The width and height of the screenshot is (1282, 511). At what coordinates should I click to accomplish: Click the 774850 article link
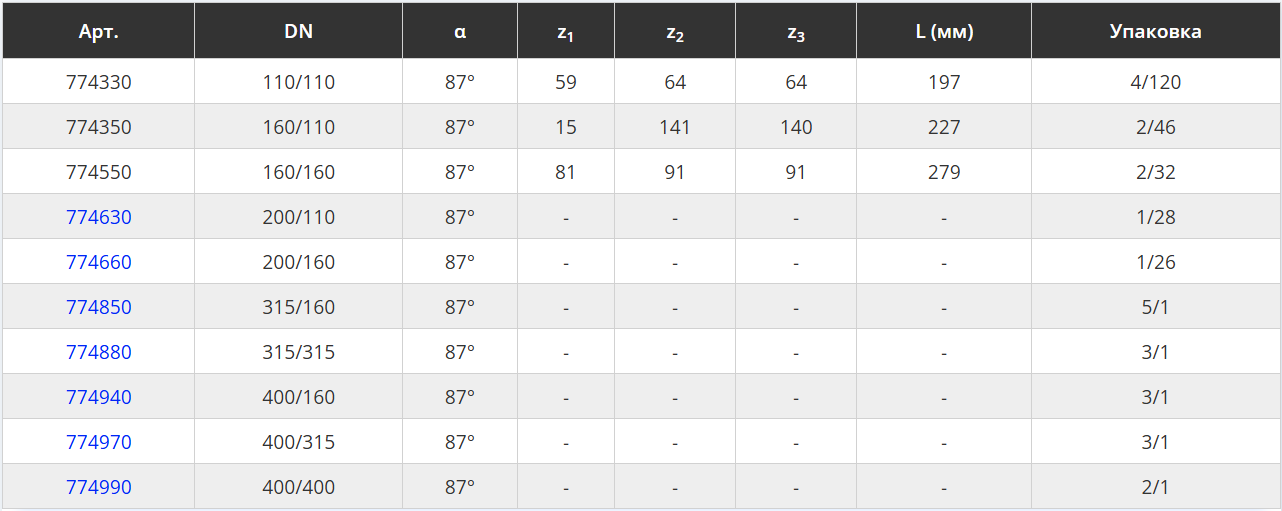pyautogui.click(x=99, y=307)
